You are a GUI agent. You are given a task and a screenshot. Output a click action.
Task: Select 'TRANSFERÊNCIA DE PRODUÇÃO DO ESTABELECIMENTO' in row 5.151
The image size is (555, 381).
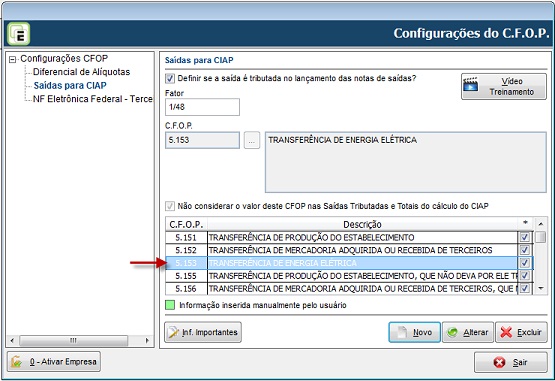(x=311, y=237)
